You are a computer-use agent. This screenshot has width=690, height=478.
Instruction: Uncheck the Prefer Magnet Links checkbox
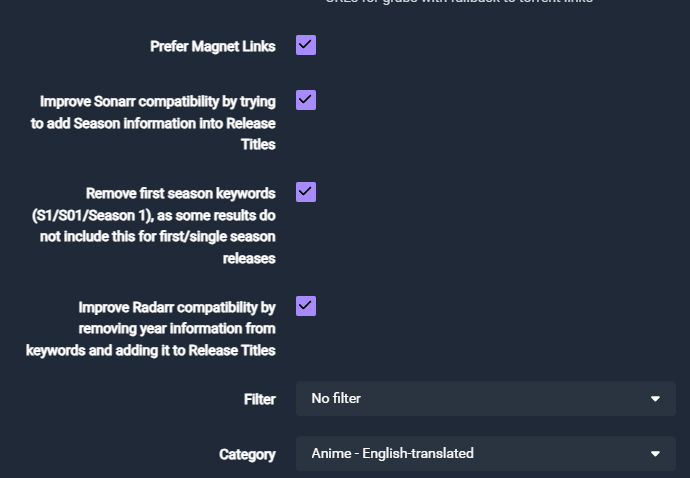pos(306,45)
